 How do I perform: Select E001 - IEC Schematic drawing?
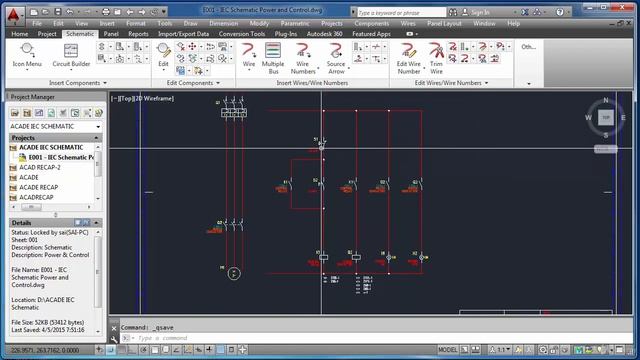(60, 157)
